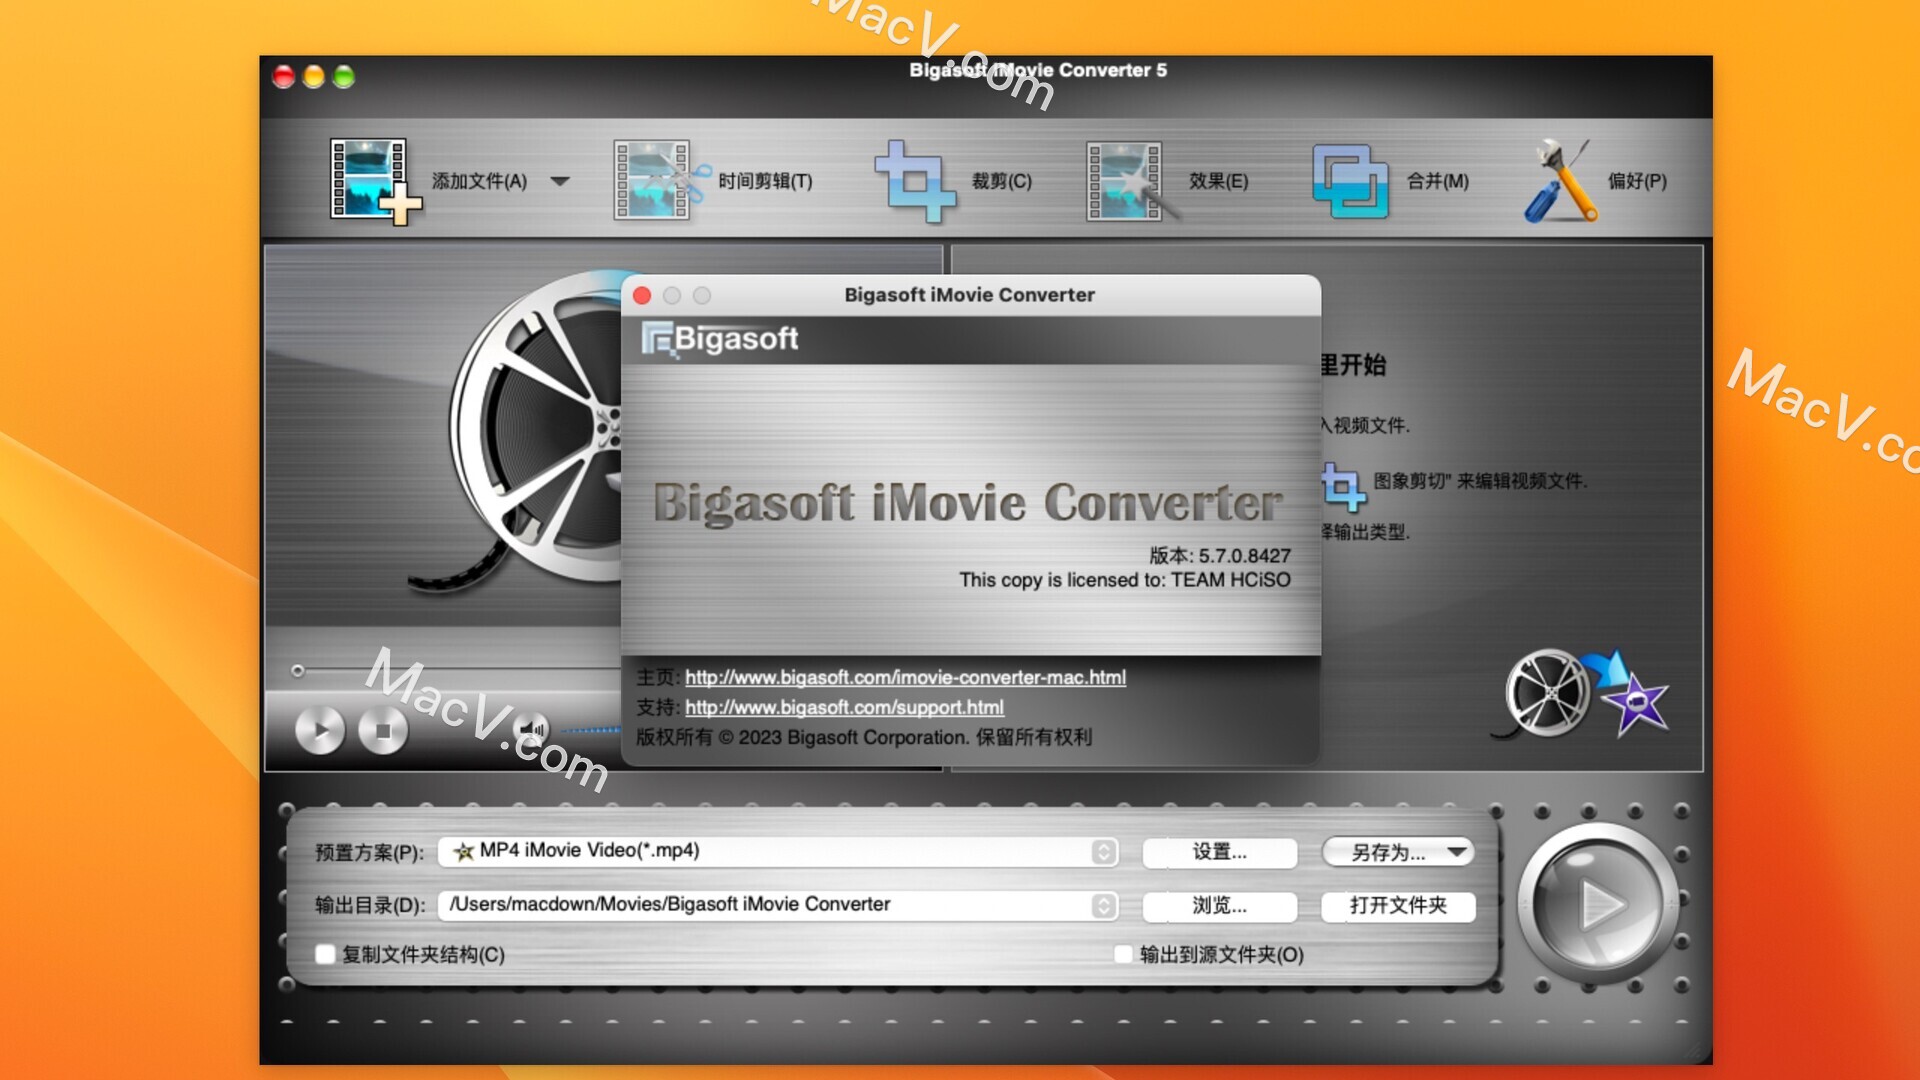1920x1080 pixels.
Task: Click the 合并(M) label
Action: tap(1437, 181)
